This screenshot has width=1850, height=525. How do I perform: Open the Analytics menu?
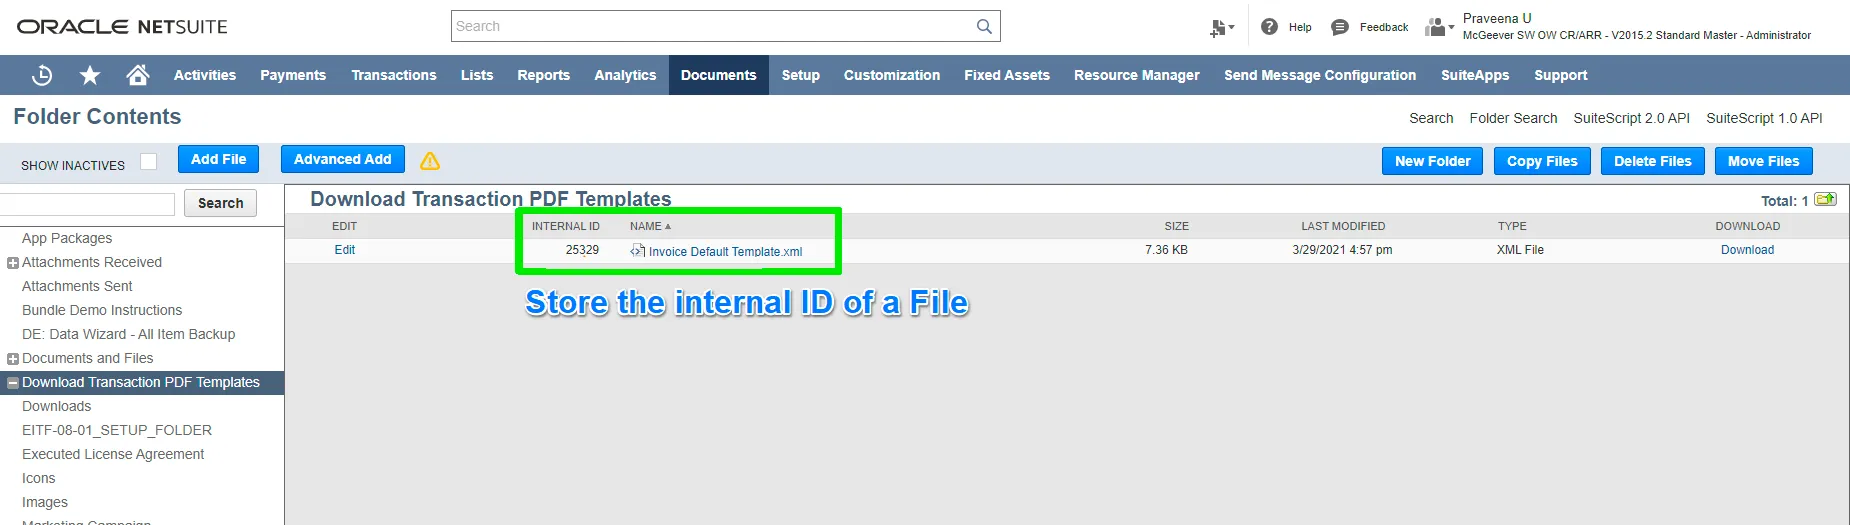coord(625,75)
